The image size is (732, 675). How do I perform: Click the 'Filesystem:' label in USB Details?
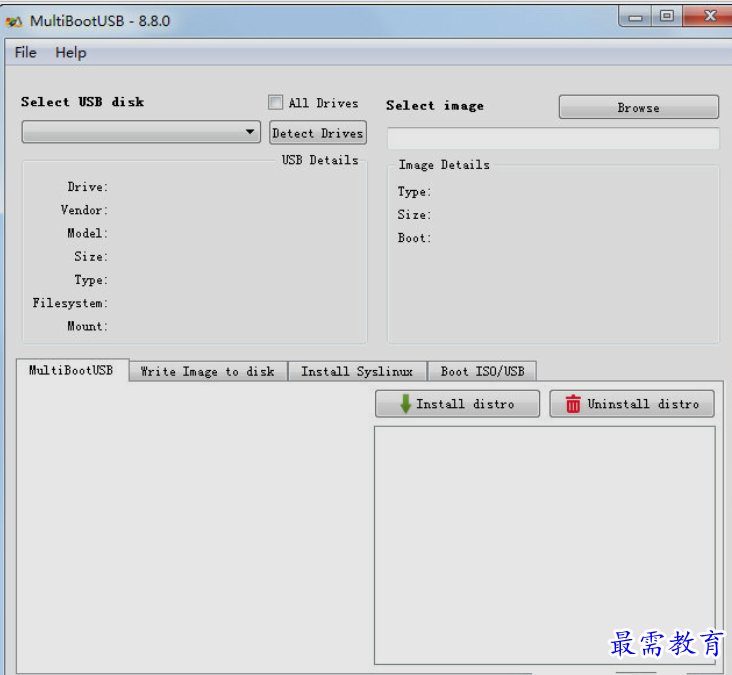(x=70, y=303)
